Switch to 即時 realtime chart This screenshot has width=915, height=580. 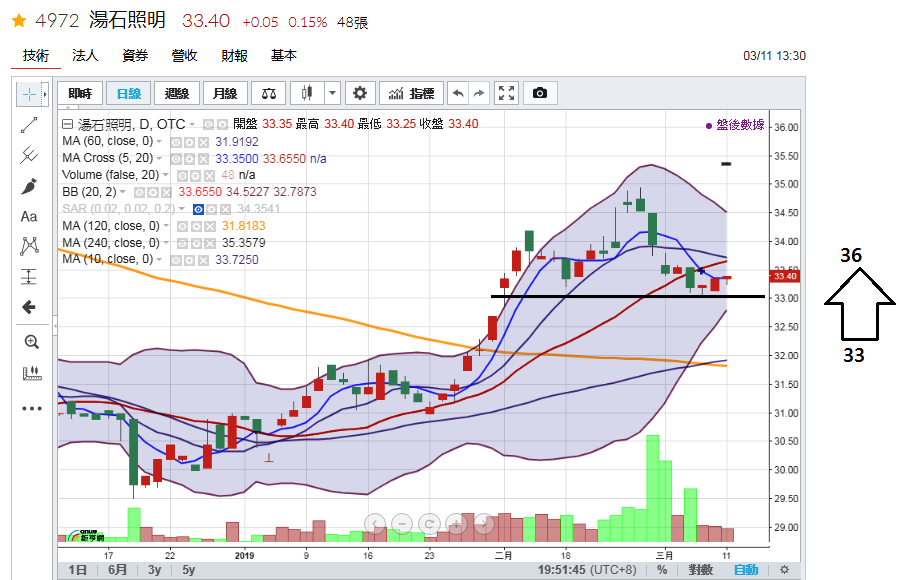click(80, 93)
